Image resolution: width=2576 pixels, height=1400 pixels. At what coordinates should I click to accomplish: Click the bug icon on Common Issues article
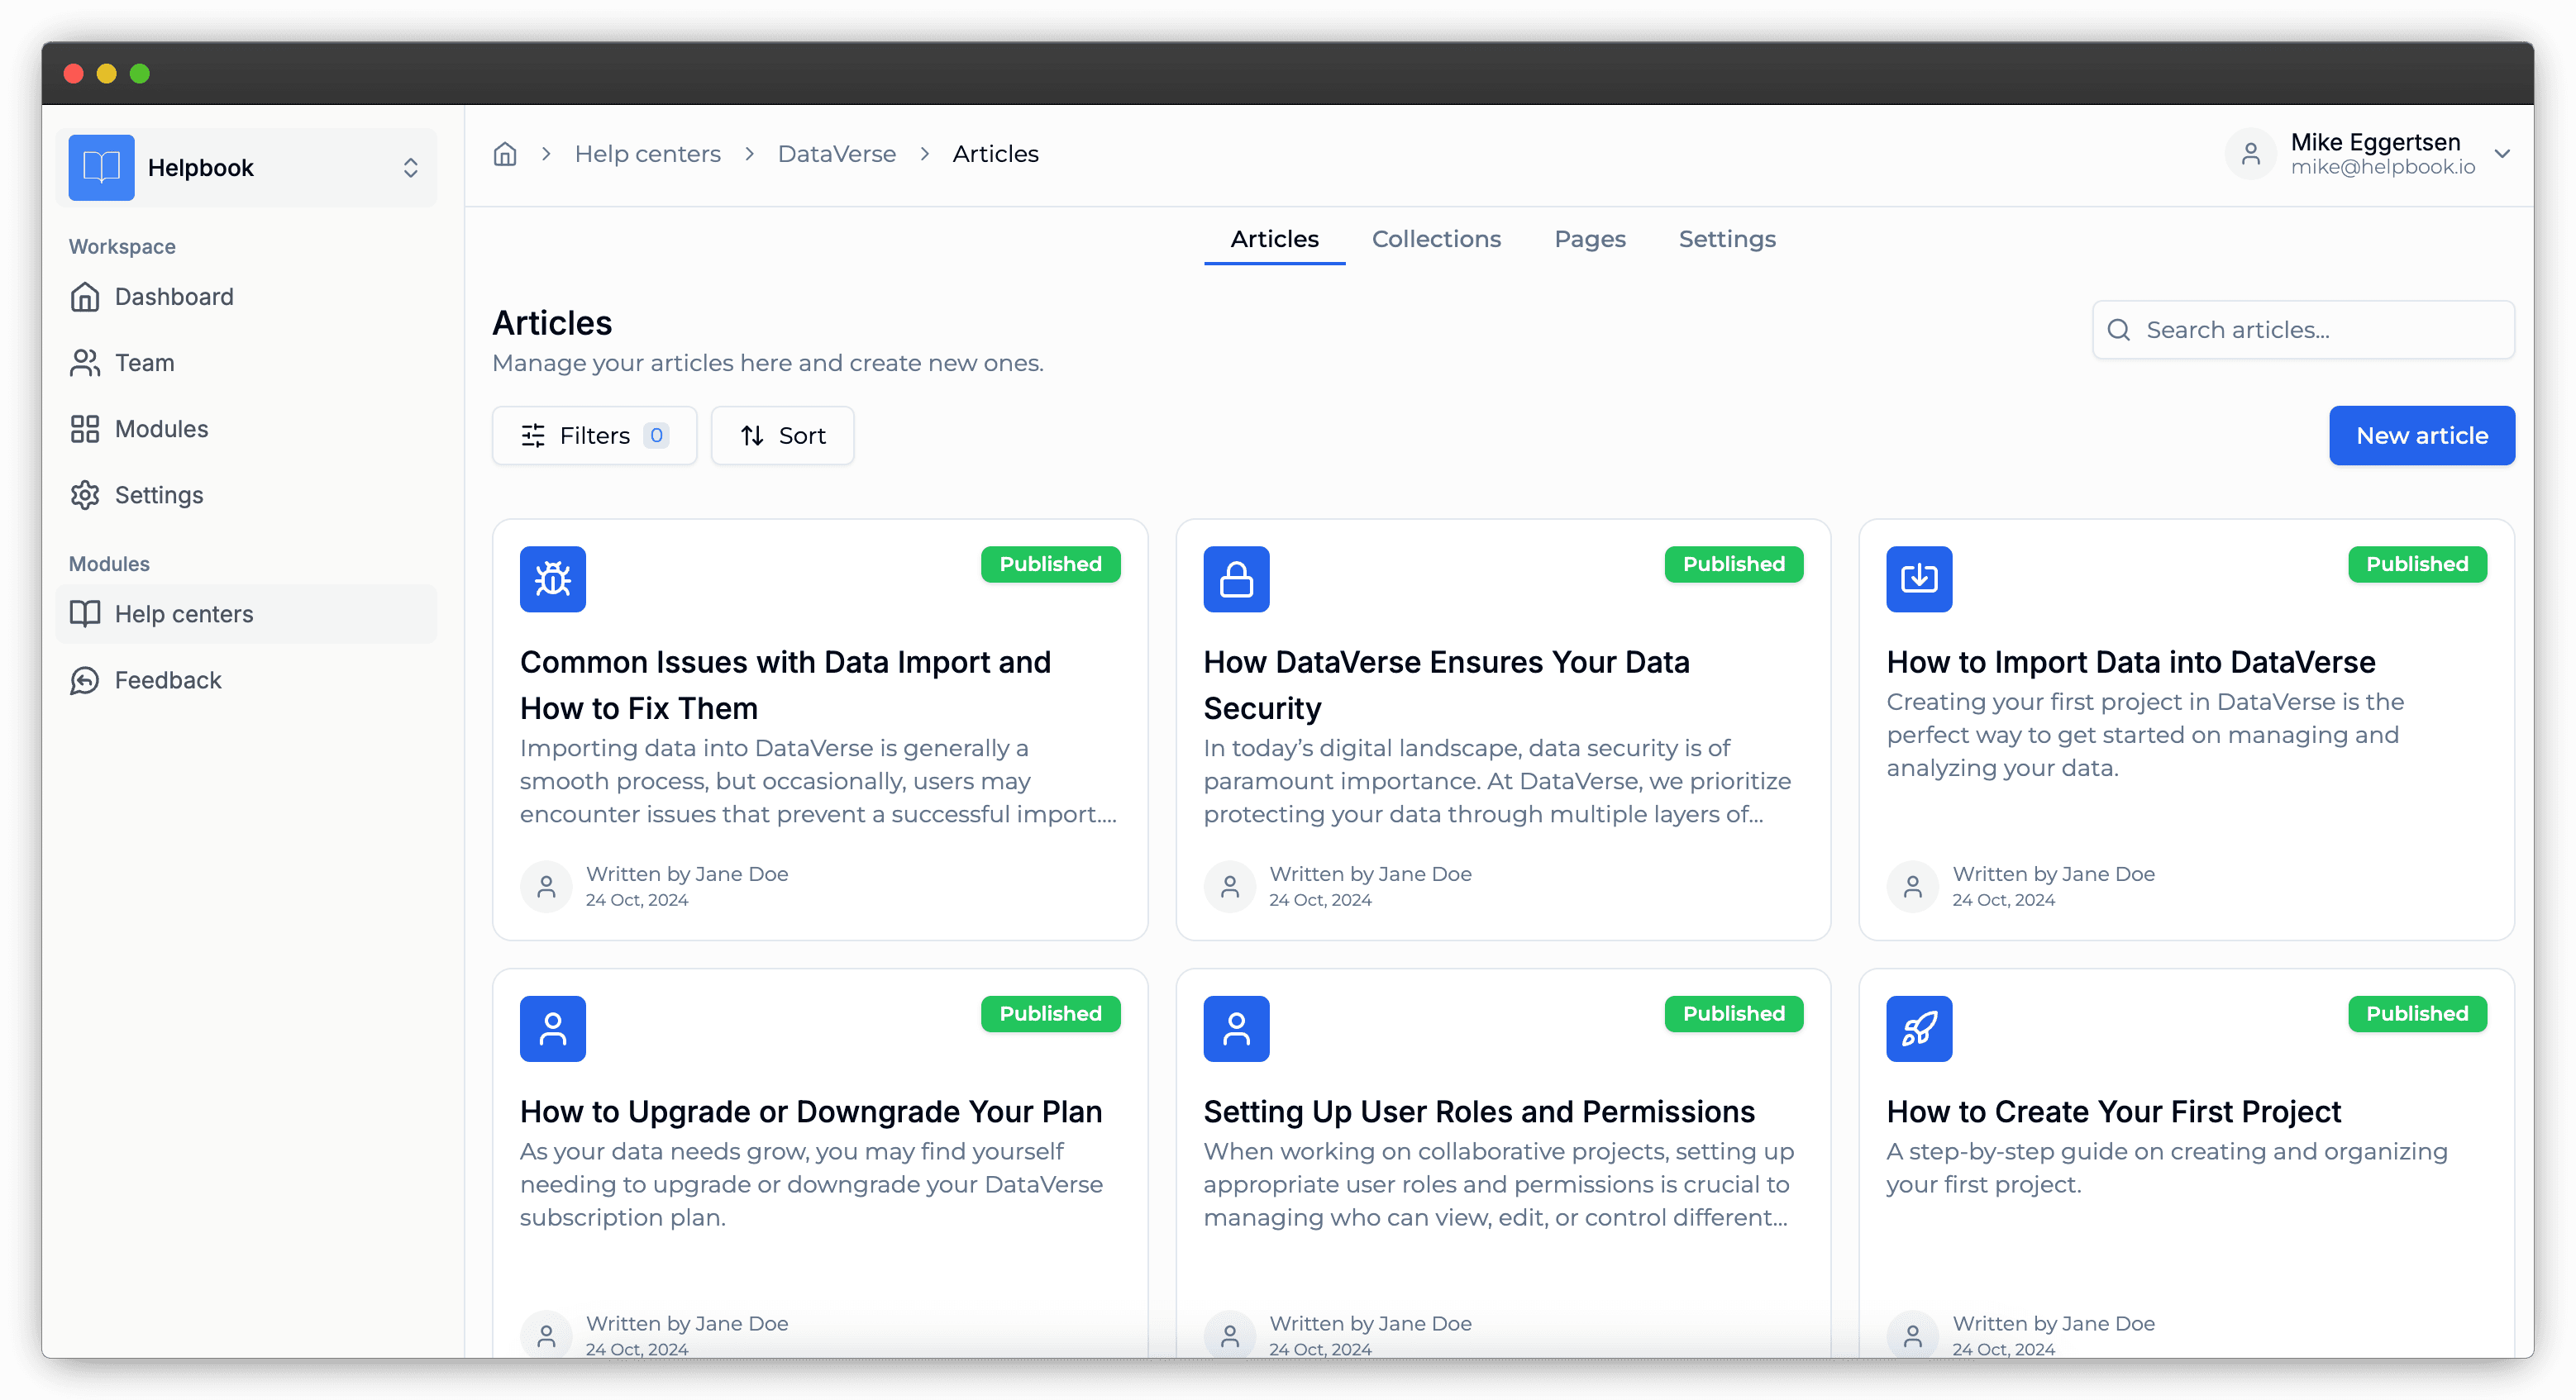coord(552,579)
